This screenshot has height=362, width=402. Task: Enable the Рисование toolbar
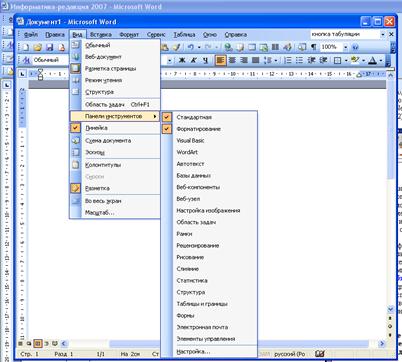209,257
